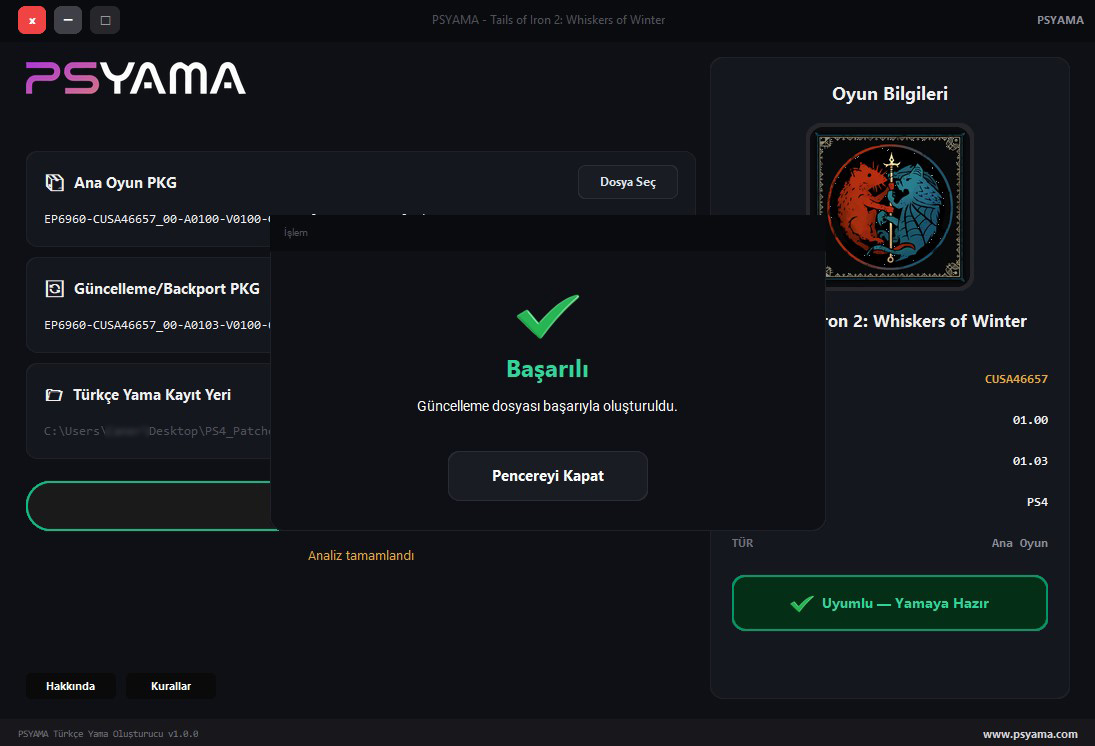Close the window with the red x button
The image size is (1095, 746).
tap(32, 20)
